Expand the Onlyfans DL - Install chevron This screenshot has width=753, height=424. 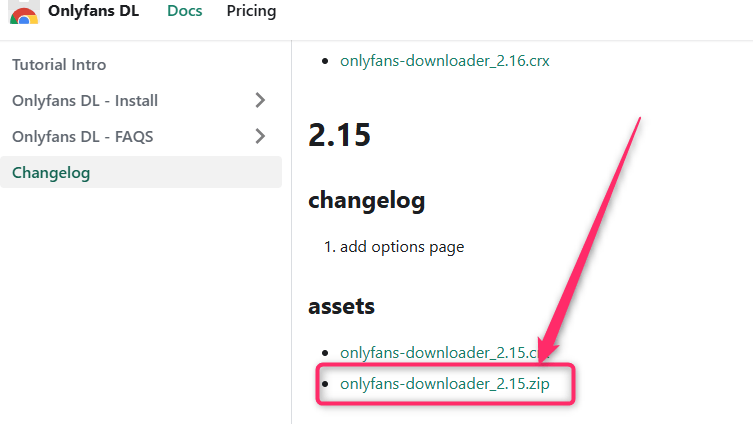pos(260,100)
